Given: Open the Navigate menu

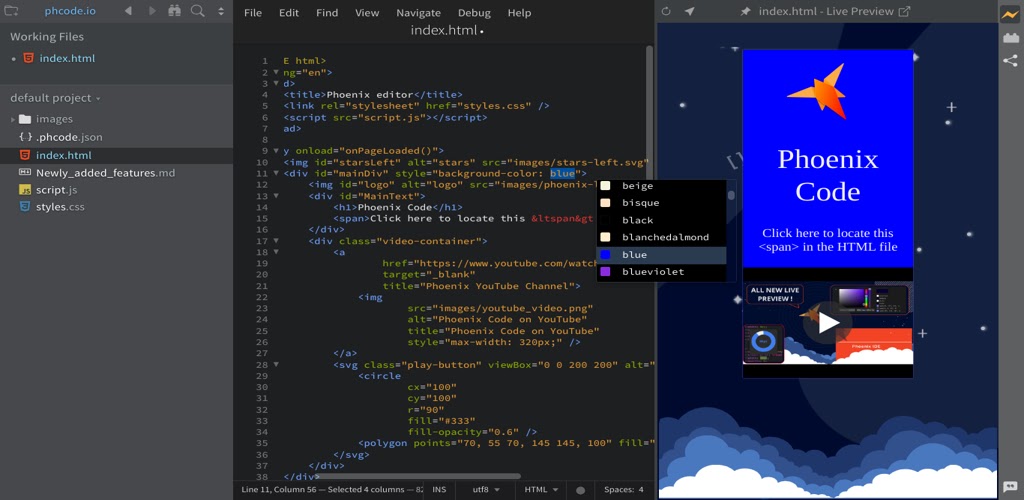Looking at the screenshot, I should pos(418,13).
